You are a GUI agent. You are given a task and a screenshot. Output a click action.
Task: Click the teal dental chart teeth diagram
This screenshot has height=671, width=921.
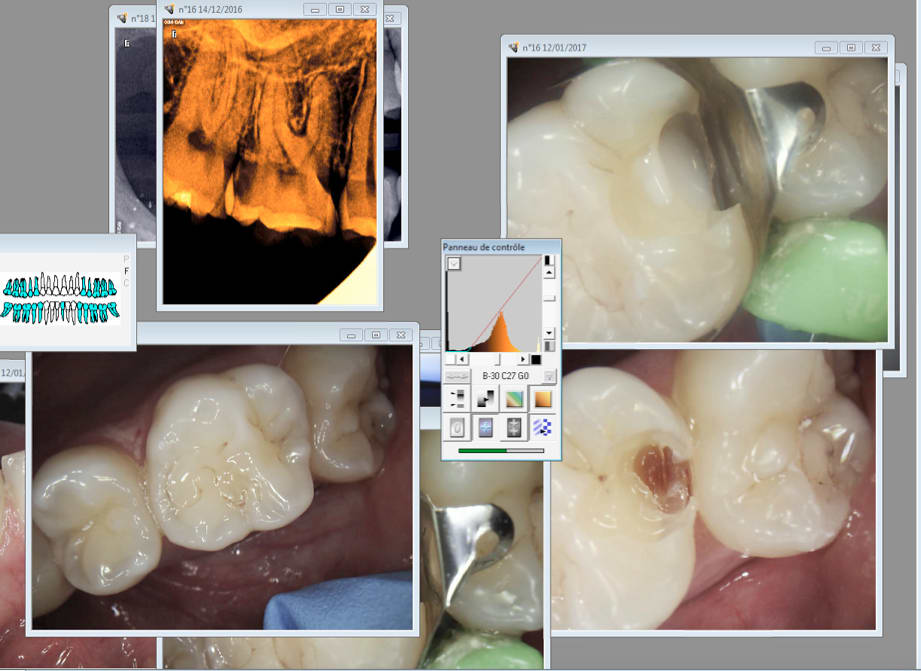pos(62,298)
